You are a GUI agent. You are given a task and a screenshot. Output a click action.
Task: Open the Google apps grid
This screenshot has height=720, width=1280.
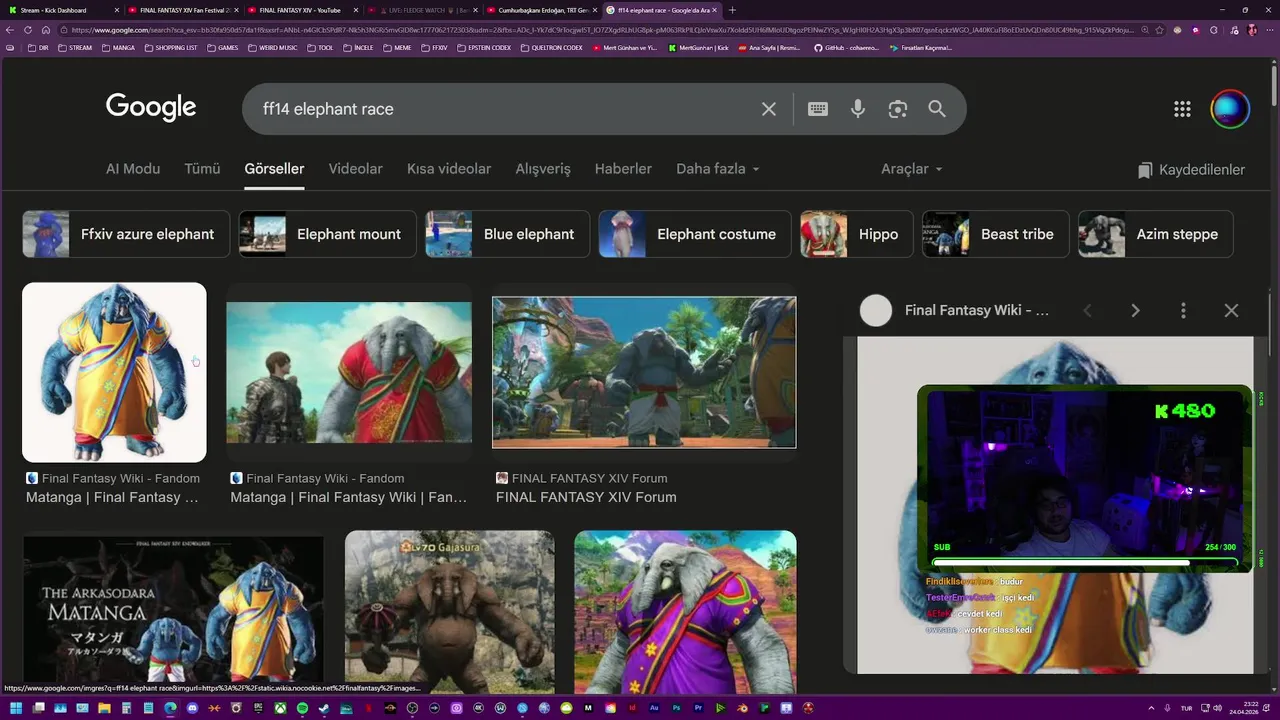point(1182,109)
